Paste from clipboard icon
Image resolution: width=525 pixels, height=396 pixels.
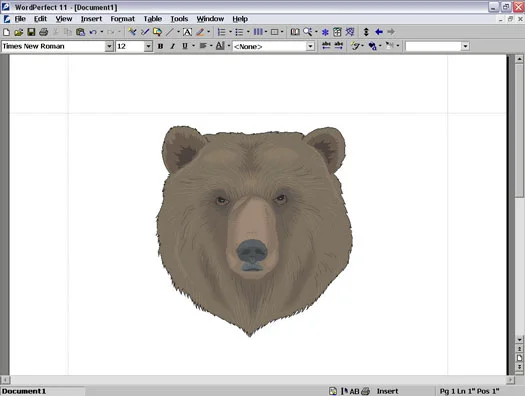[x=80, y=32]
